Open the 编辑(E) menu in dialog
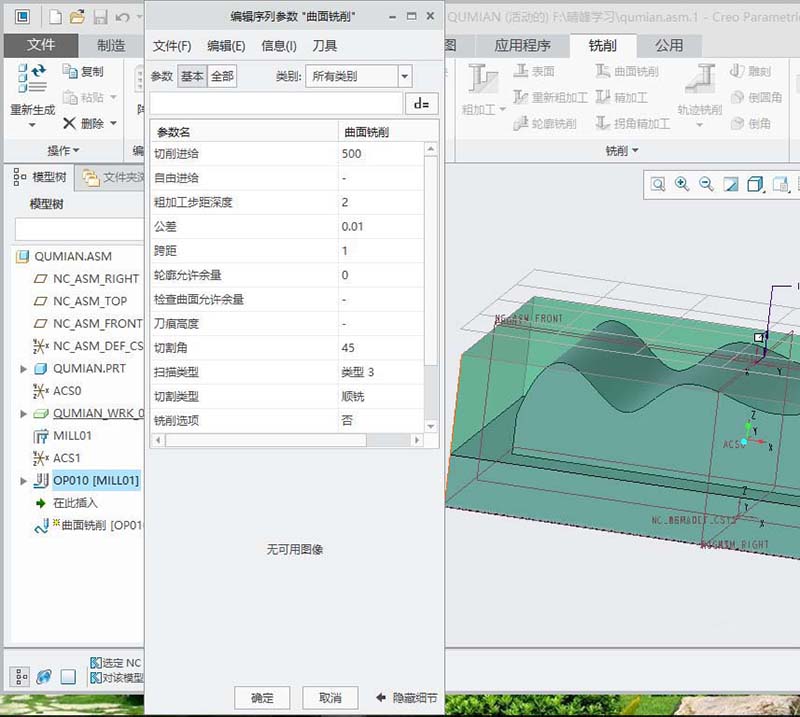 (x=226, y=46)
